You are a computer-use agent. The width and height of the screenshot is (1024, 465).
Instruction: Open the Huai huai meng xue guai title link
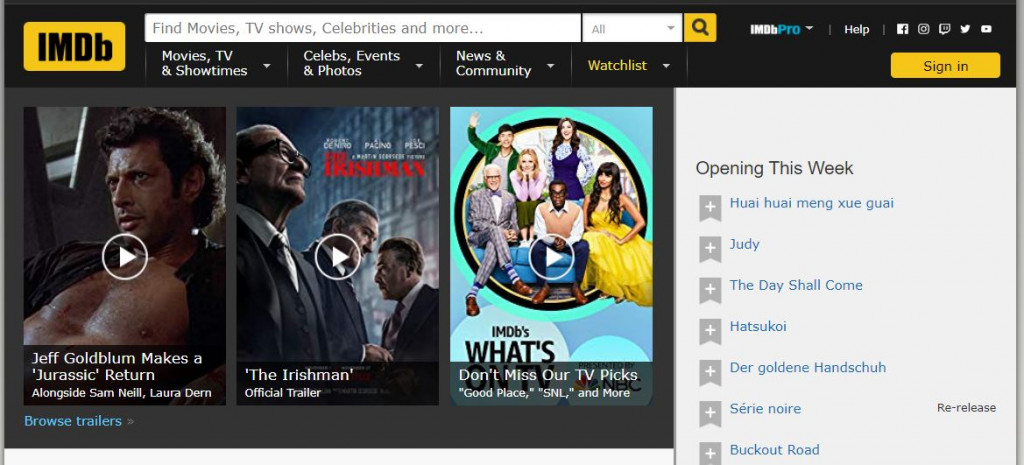click(811, 203)
